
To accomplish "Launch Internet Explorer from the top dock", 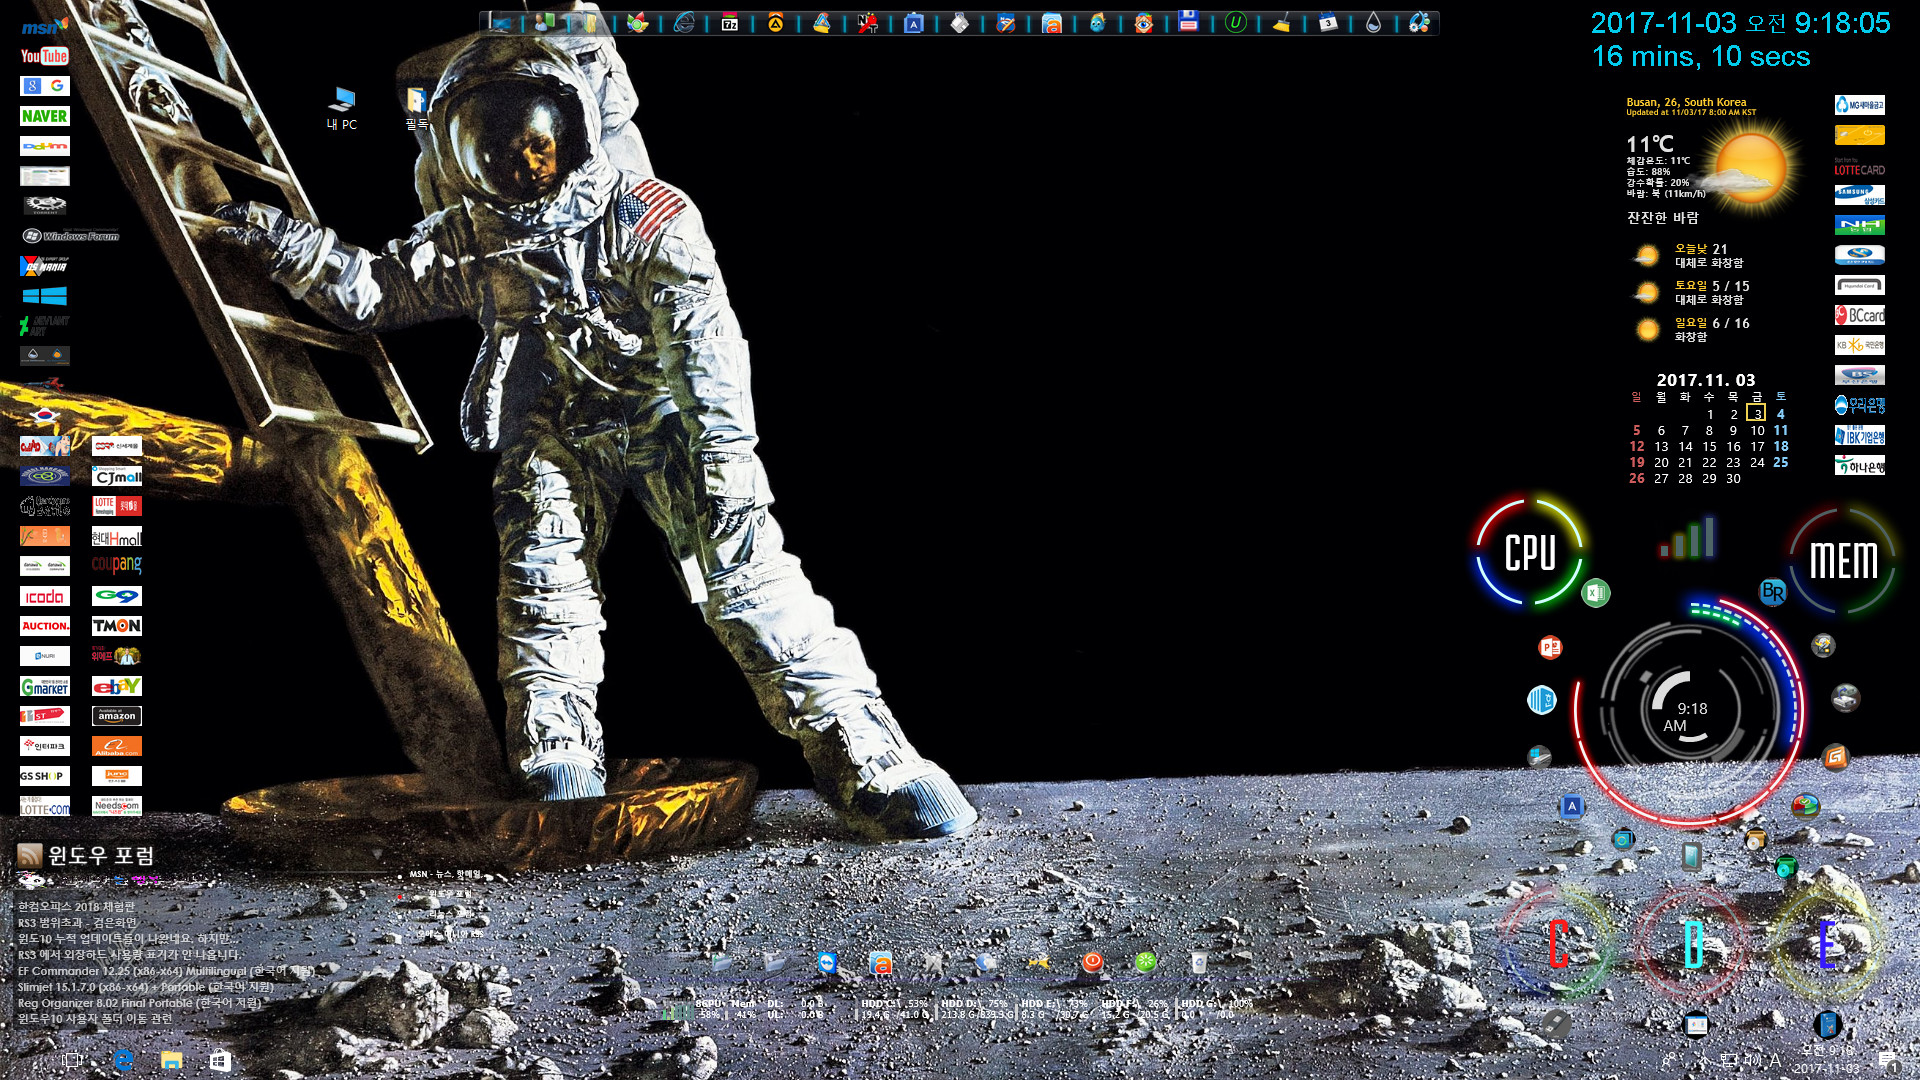I will click(684, 23).
